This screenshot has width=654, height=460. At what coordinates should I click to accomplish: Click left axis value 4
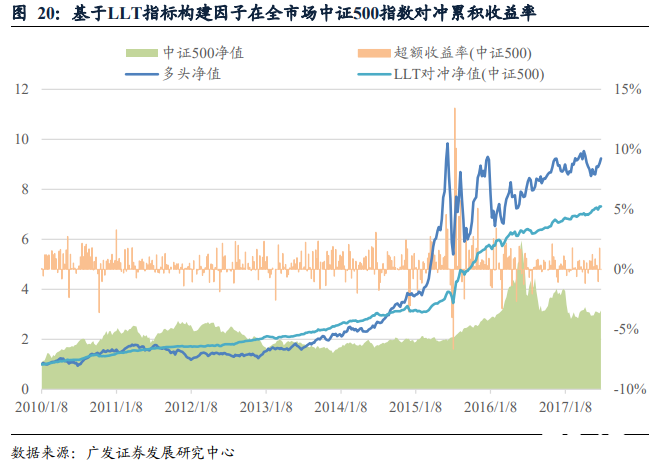tap(25, 289)
